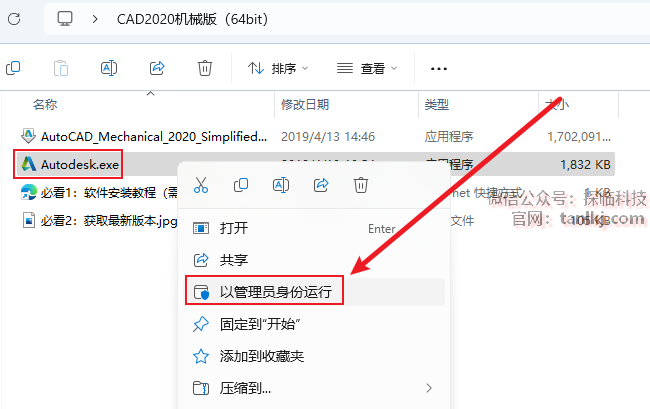The height and width of the screenshot is (409, 650).
Task: Select 以管理员身份运行 menu entry
Action: [x=315, y=292]
